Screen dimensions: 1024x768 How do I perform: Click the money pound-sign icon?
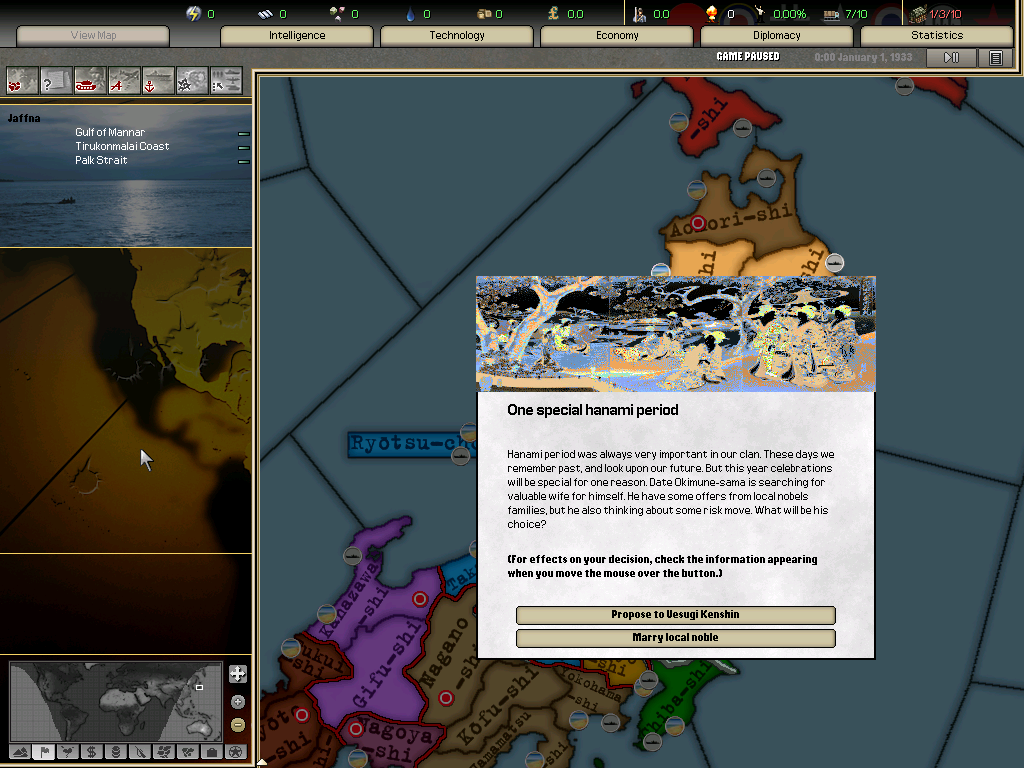point(554,13)
